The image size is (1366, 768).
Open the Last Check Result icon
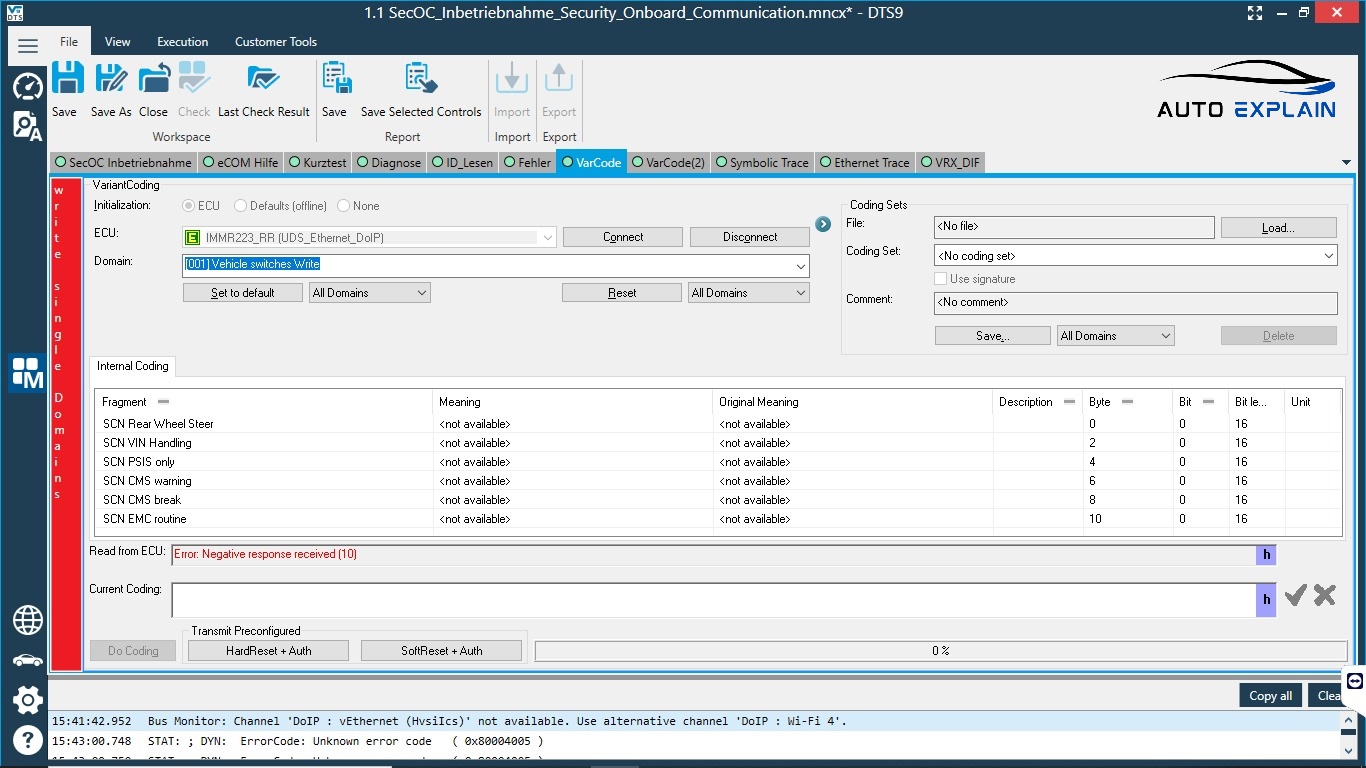pyautogui.click(x=263, y=80)
